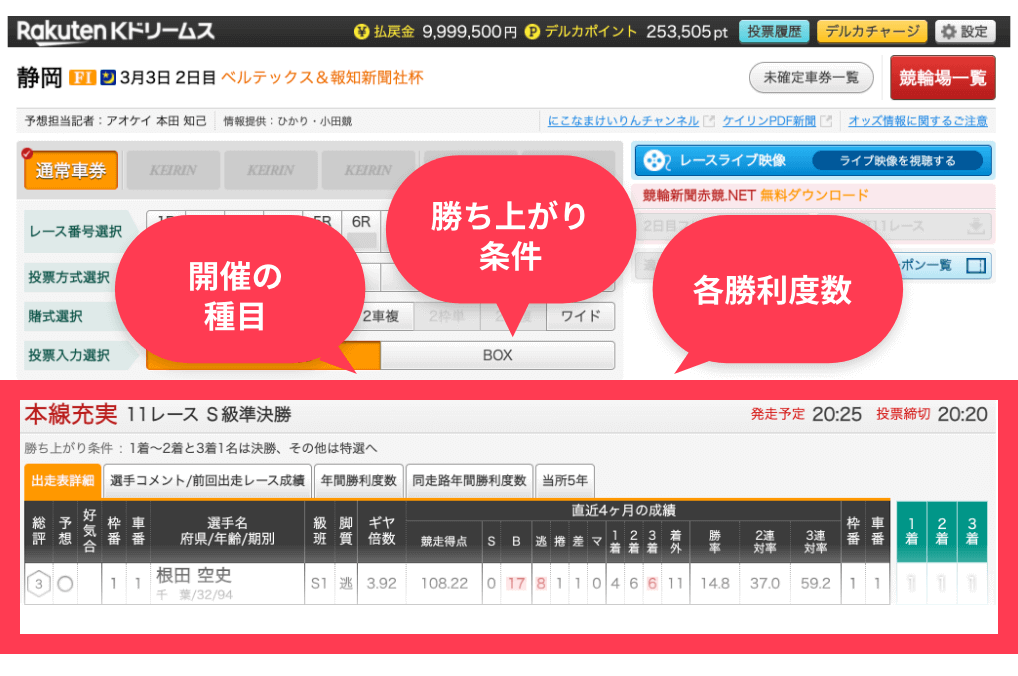Screen dimensions: 1018x676
Task: Open the 当所5年 tab
Action: tap(565, 481)
